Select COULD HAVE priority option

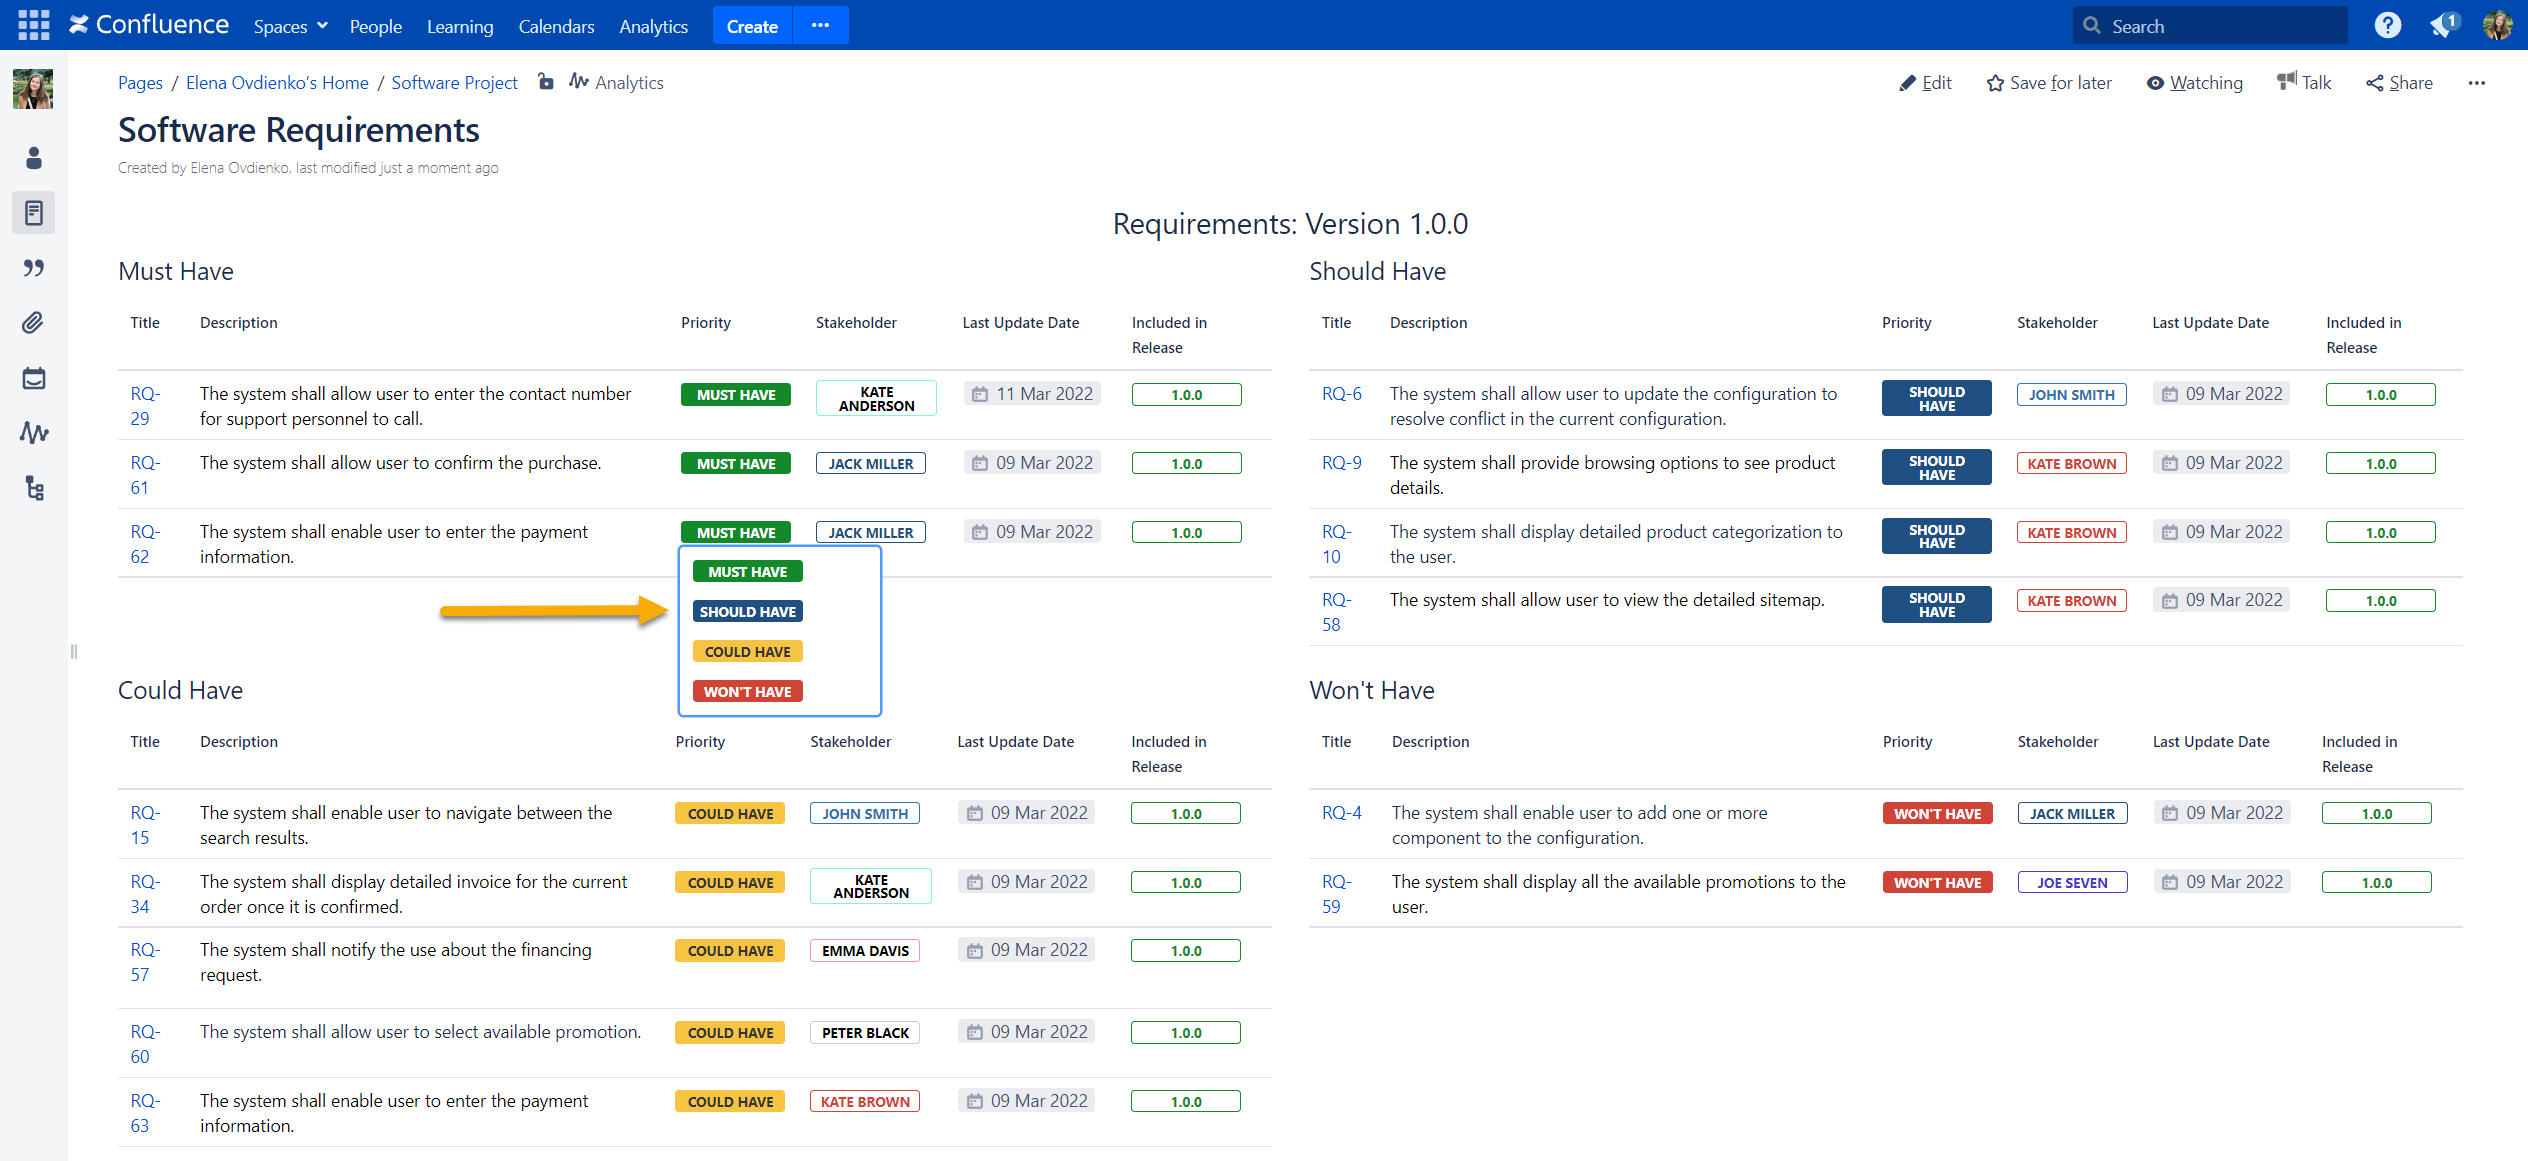click(747, 652)
